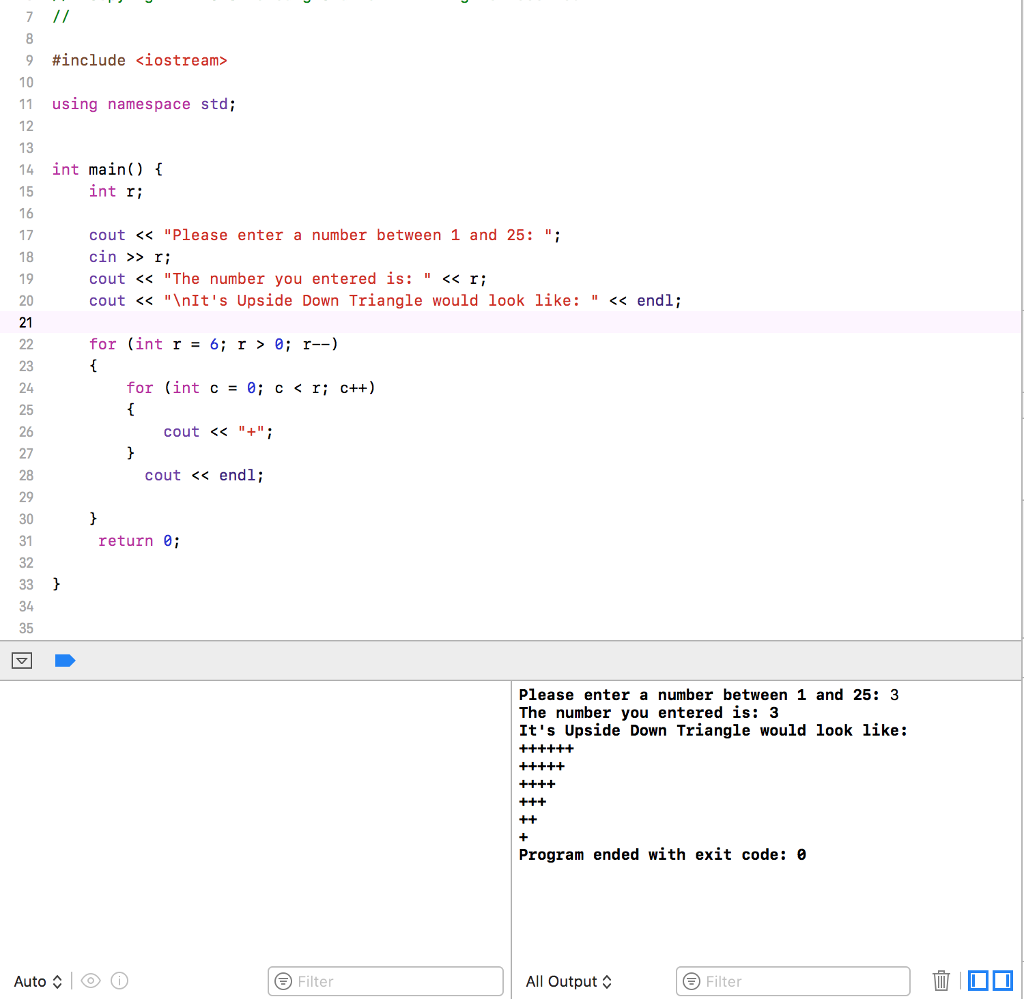Click line number 14 beside int main()

pyautogui.click(x=26, y=169)
